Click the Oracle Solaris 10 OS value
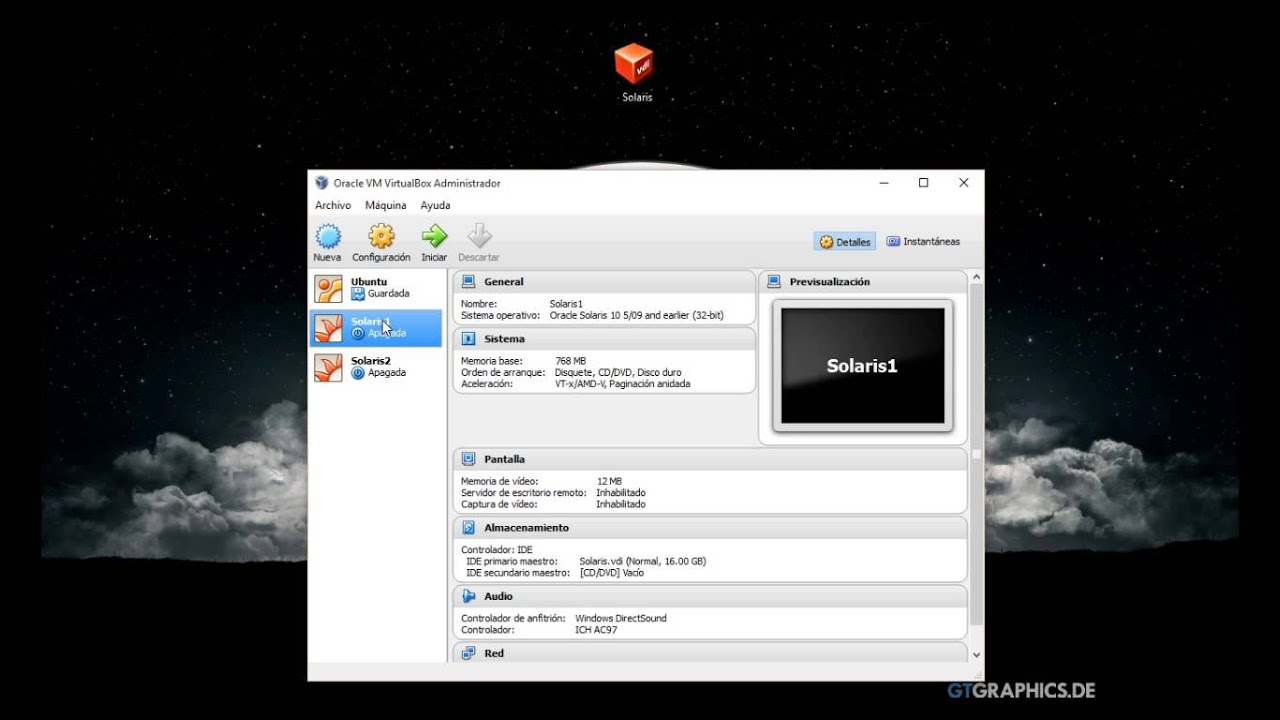This screenshot has width=1280, height=720. pos(636,315)
